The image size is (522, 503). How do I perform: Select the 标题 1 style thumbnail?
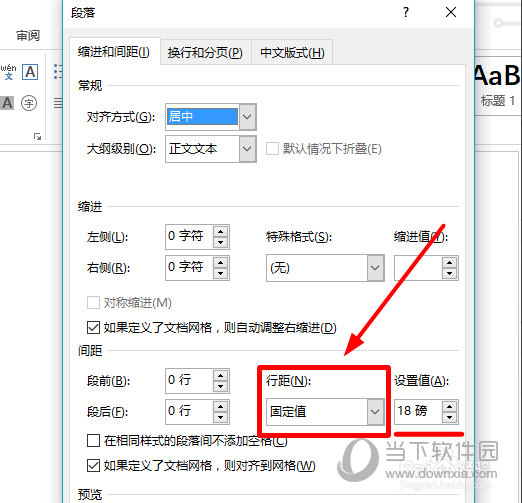point(498,87)
